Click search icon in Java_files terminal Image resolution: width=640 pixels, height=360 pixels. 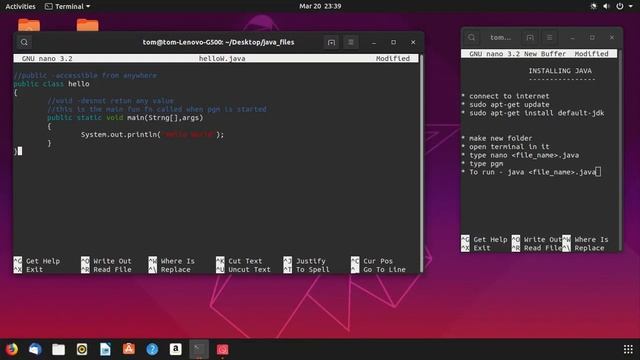click(24, 42)
